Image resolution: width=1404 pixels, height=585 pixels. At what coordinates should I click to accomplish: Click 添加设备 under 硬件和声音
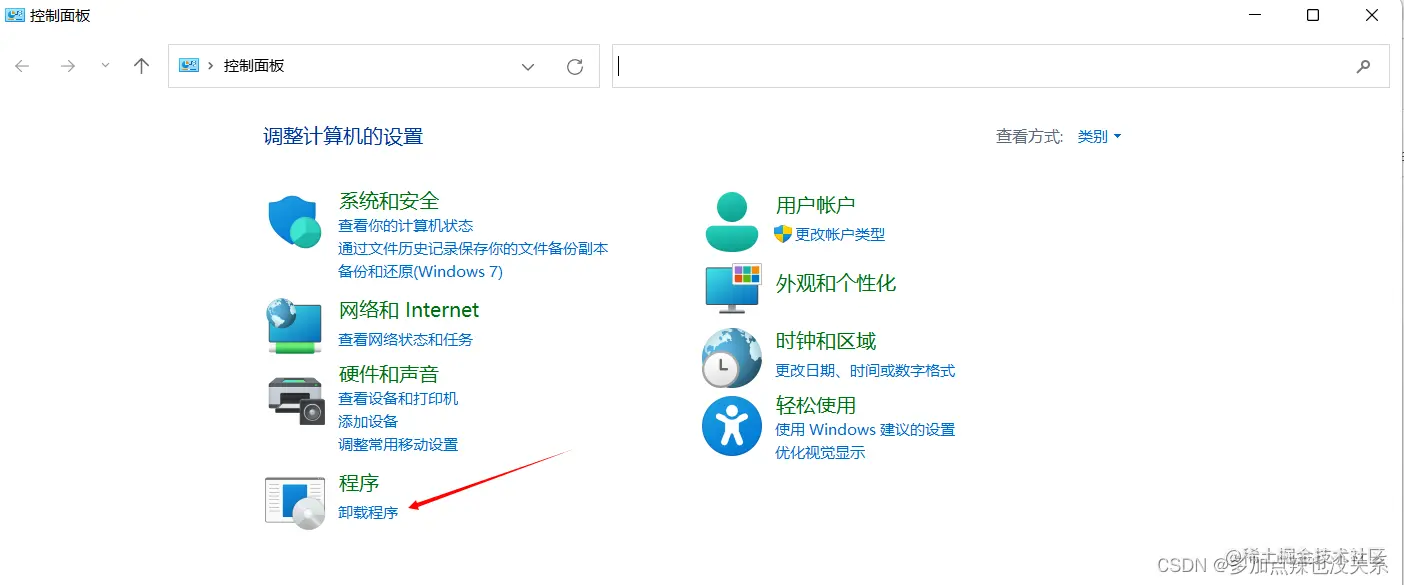pyautogui.click(x=368, y=421)
